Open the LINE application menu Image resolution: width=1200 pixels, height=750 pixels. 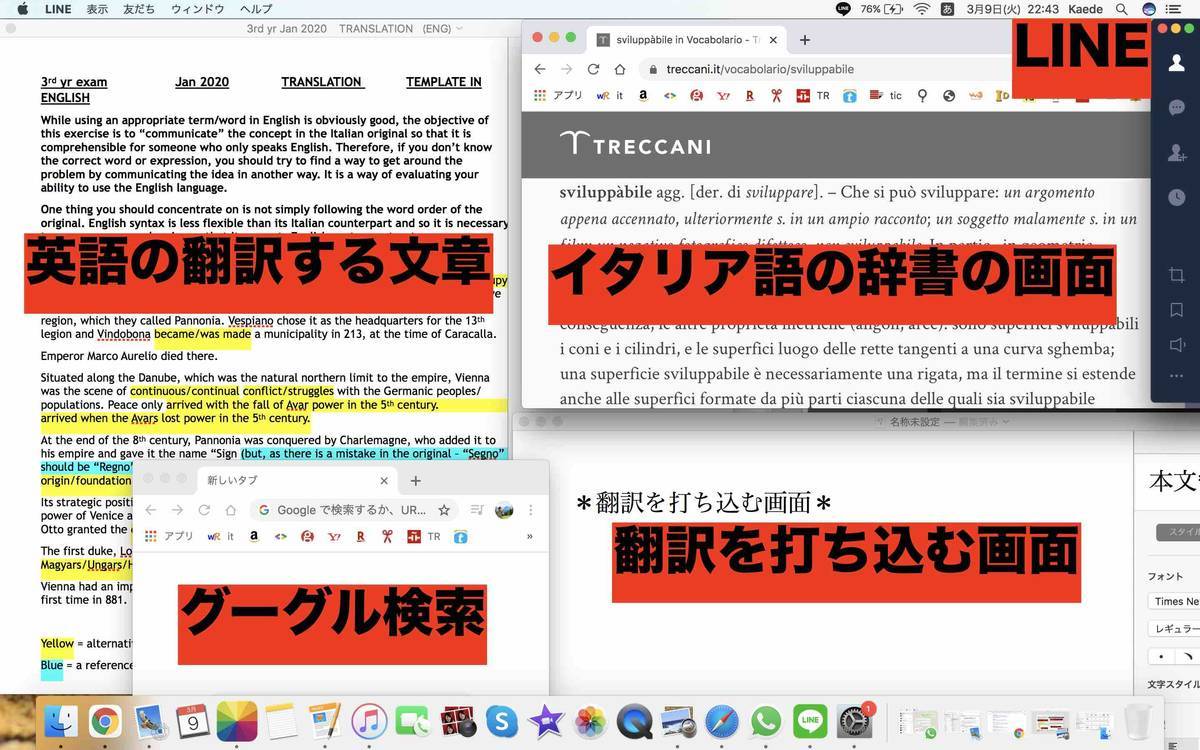click(x=58, y=9)
